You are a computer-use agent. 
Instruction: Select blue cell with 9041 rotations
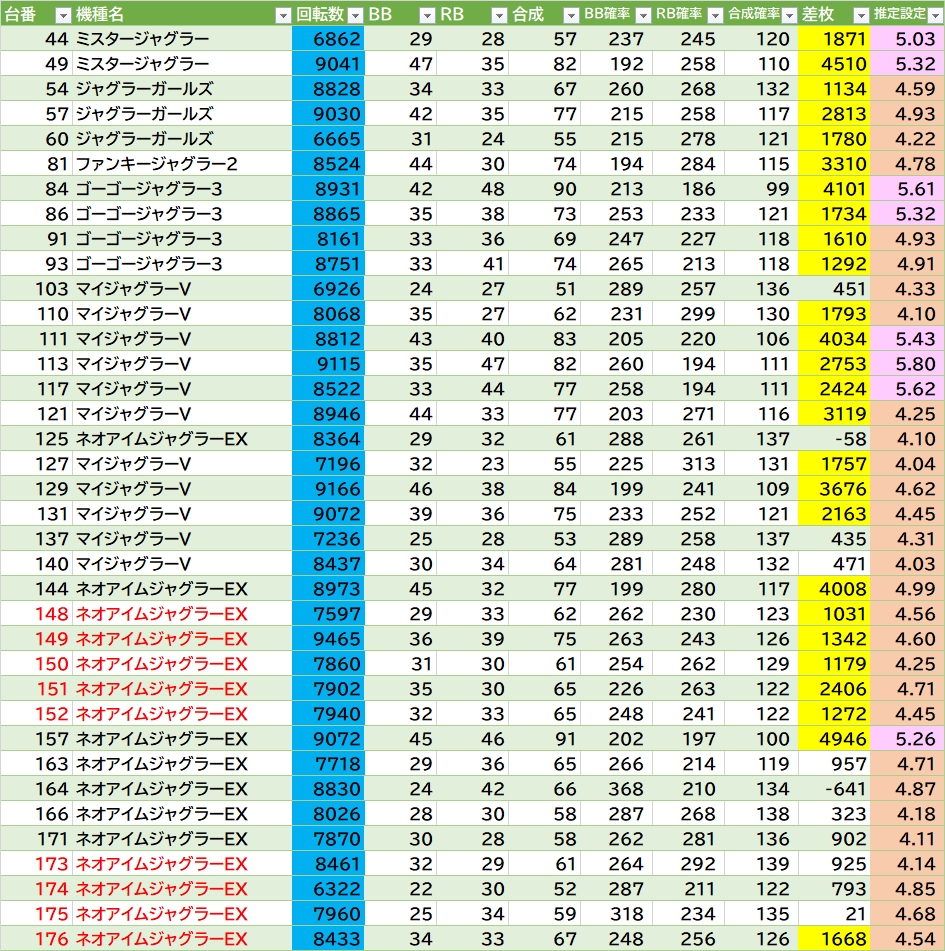(328, 64)
